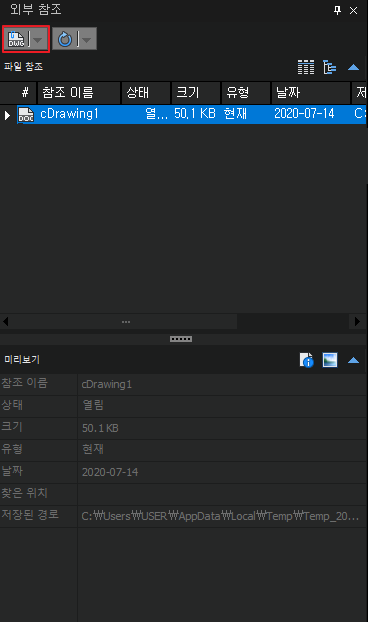Image resolution: width=368 pixels, height=622 pixels.
Task: Close the 외부 참조 panel
Action: point(353,11)
